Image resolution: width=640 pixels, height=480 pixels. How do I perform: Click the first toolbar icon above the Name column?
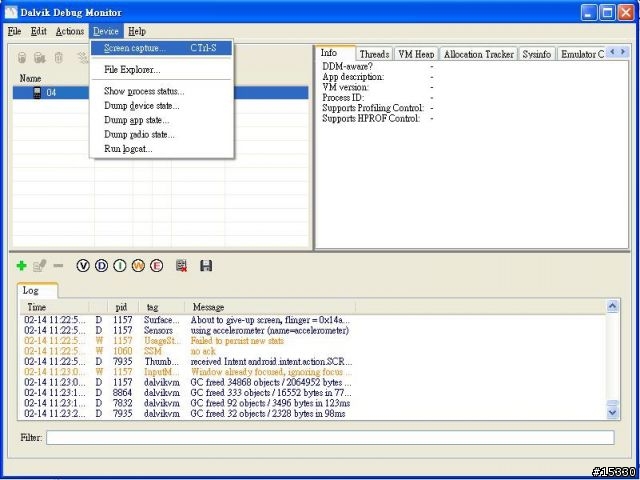pos(22,58)
